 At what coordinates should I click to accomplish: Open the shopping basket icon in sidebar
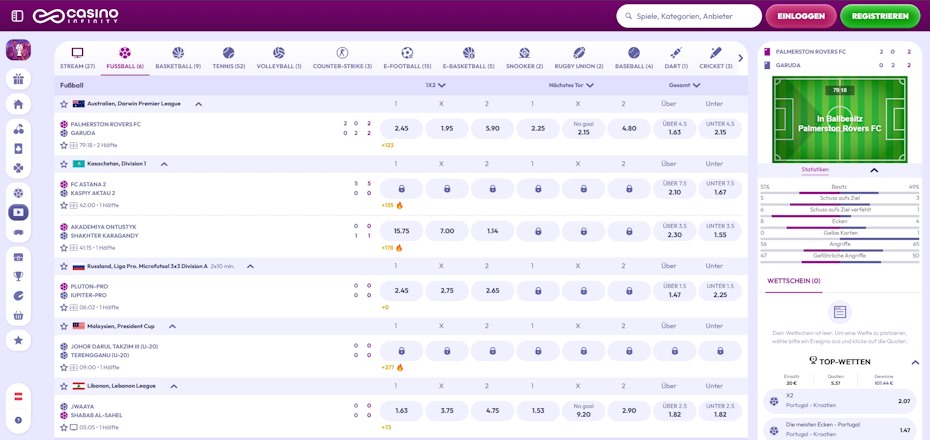[x=18, y=315]
